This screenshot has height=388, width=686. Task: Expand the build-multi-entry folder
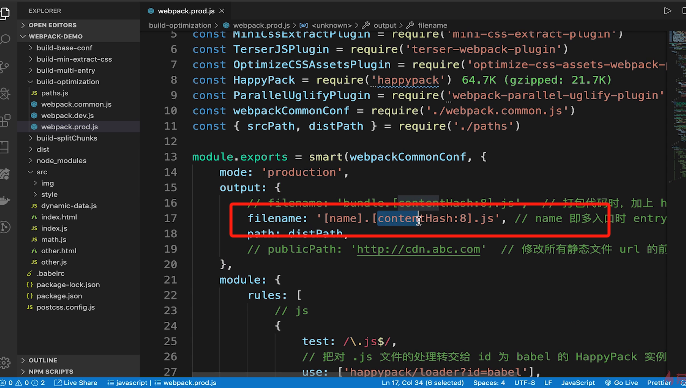pos(79,70)
